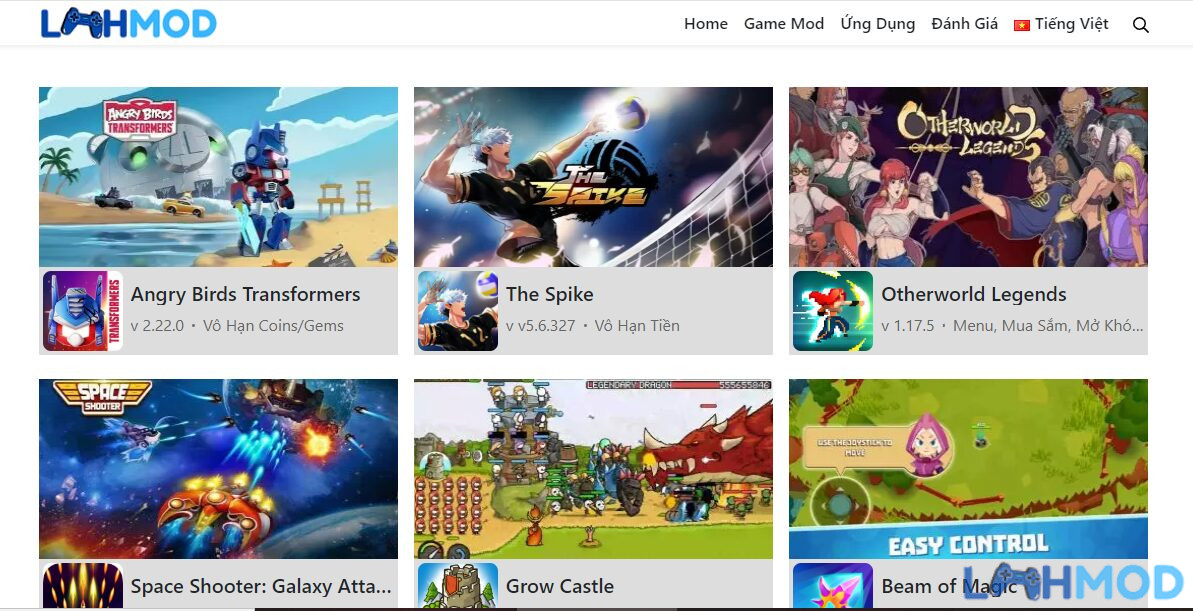Open the Ứng Dụng menu

tap(877, 24)
